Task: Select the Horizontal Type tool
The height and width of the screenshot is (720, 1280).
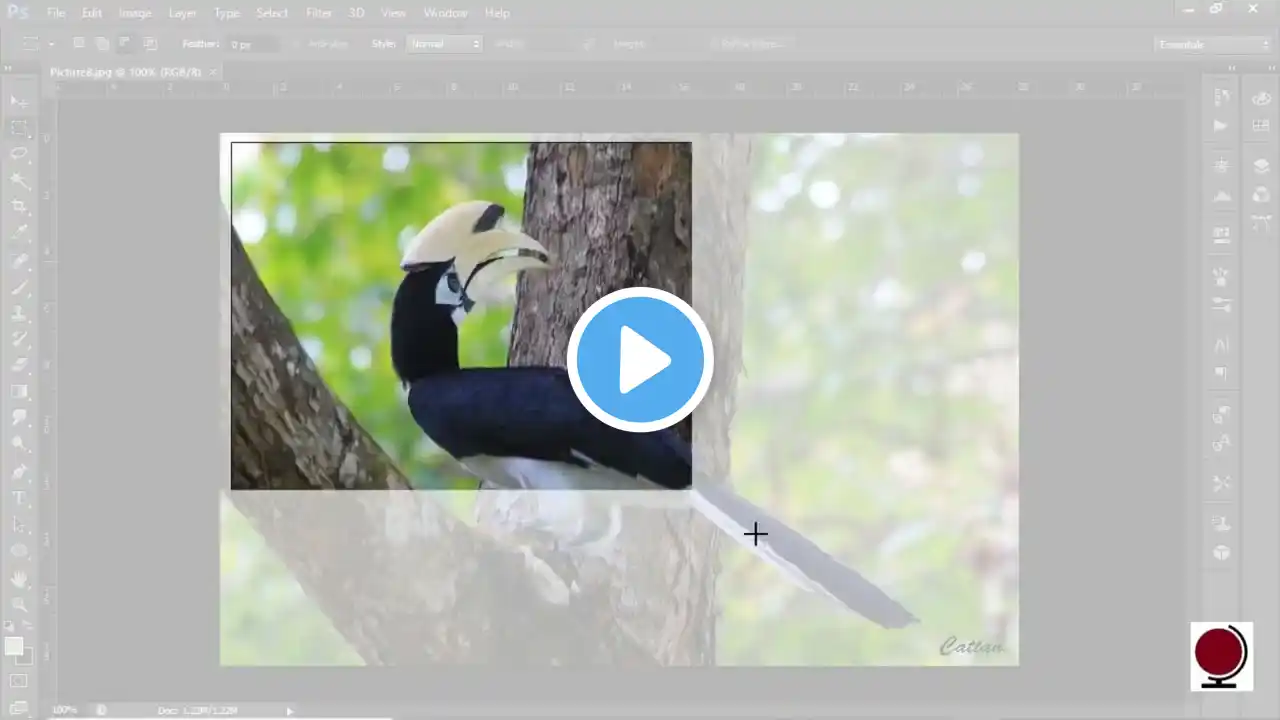Action: (x=19, y=498)
